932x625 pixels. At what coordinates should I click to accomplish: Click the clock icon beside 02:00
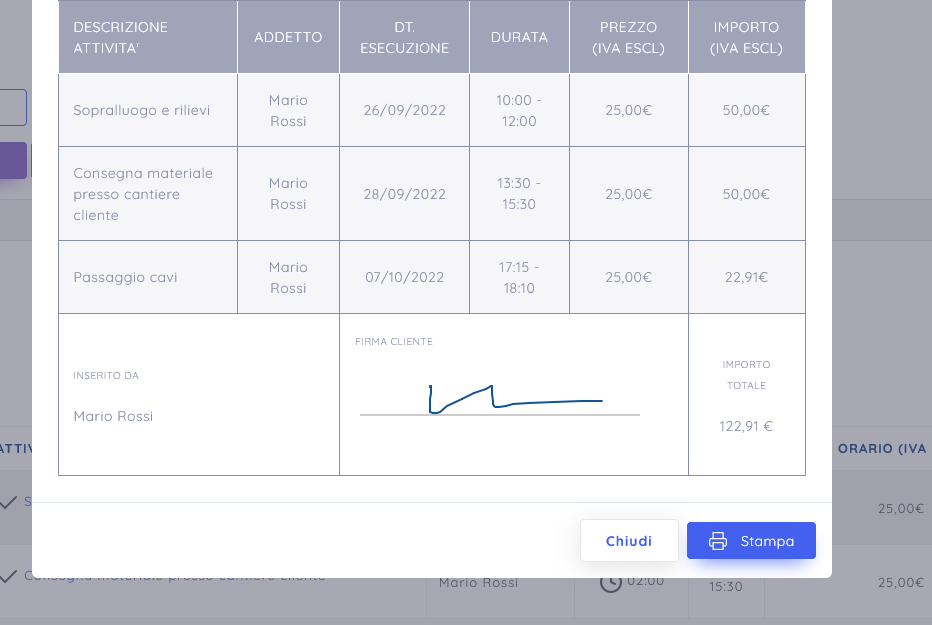610,585
